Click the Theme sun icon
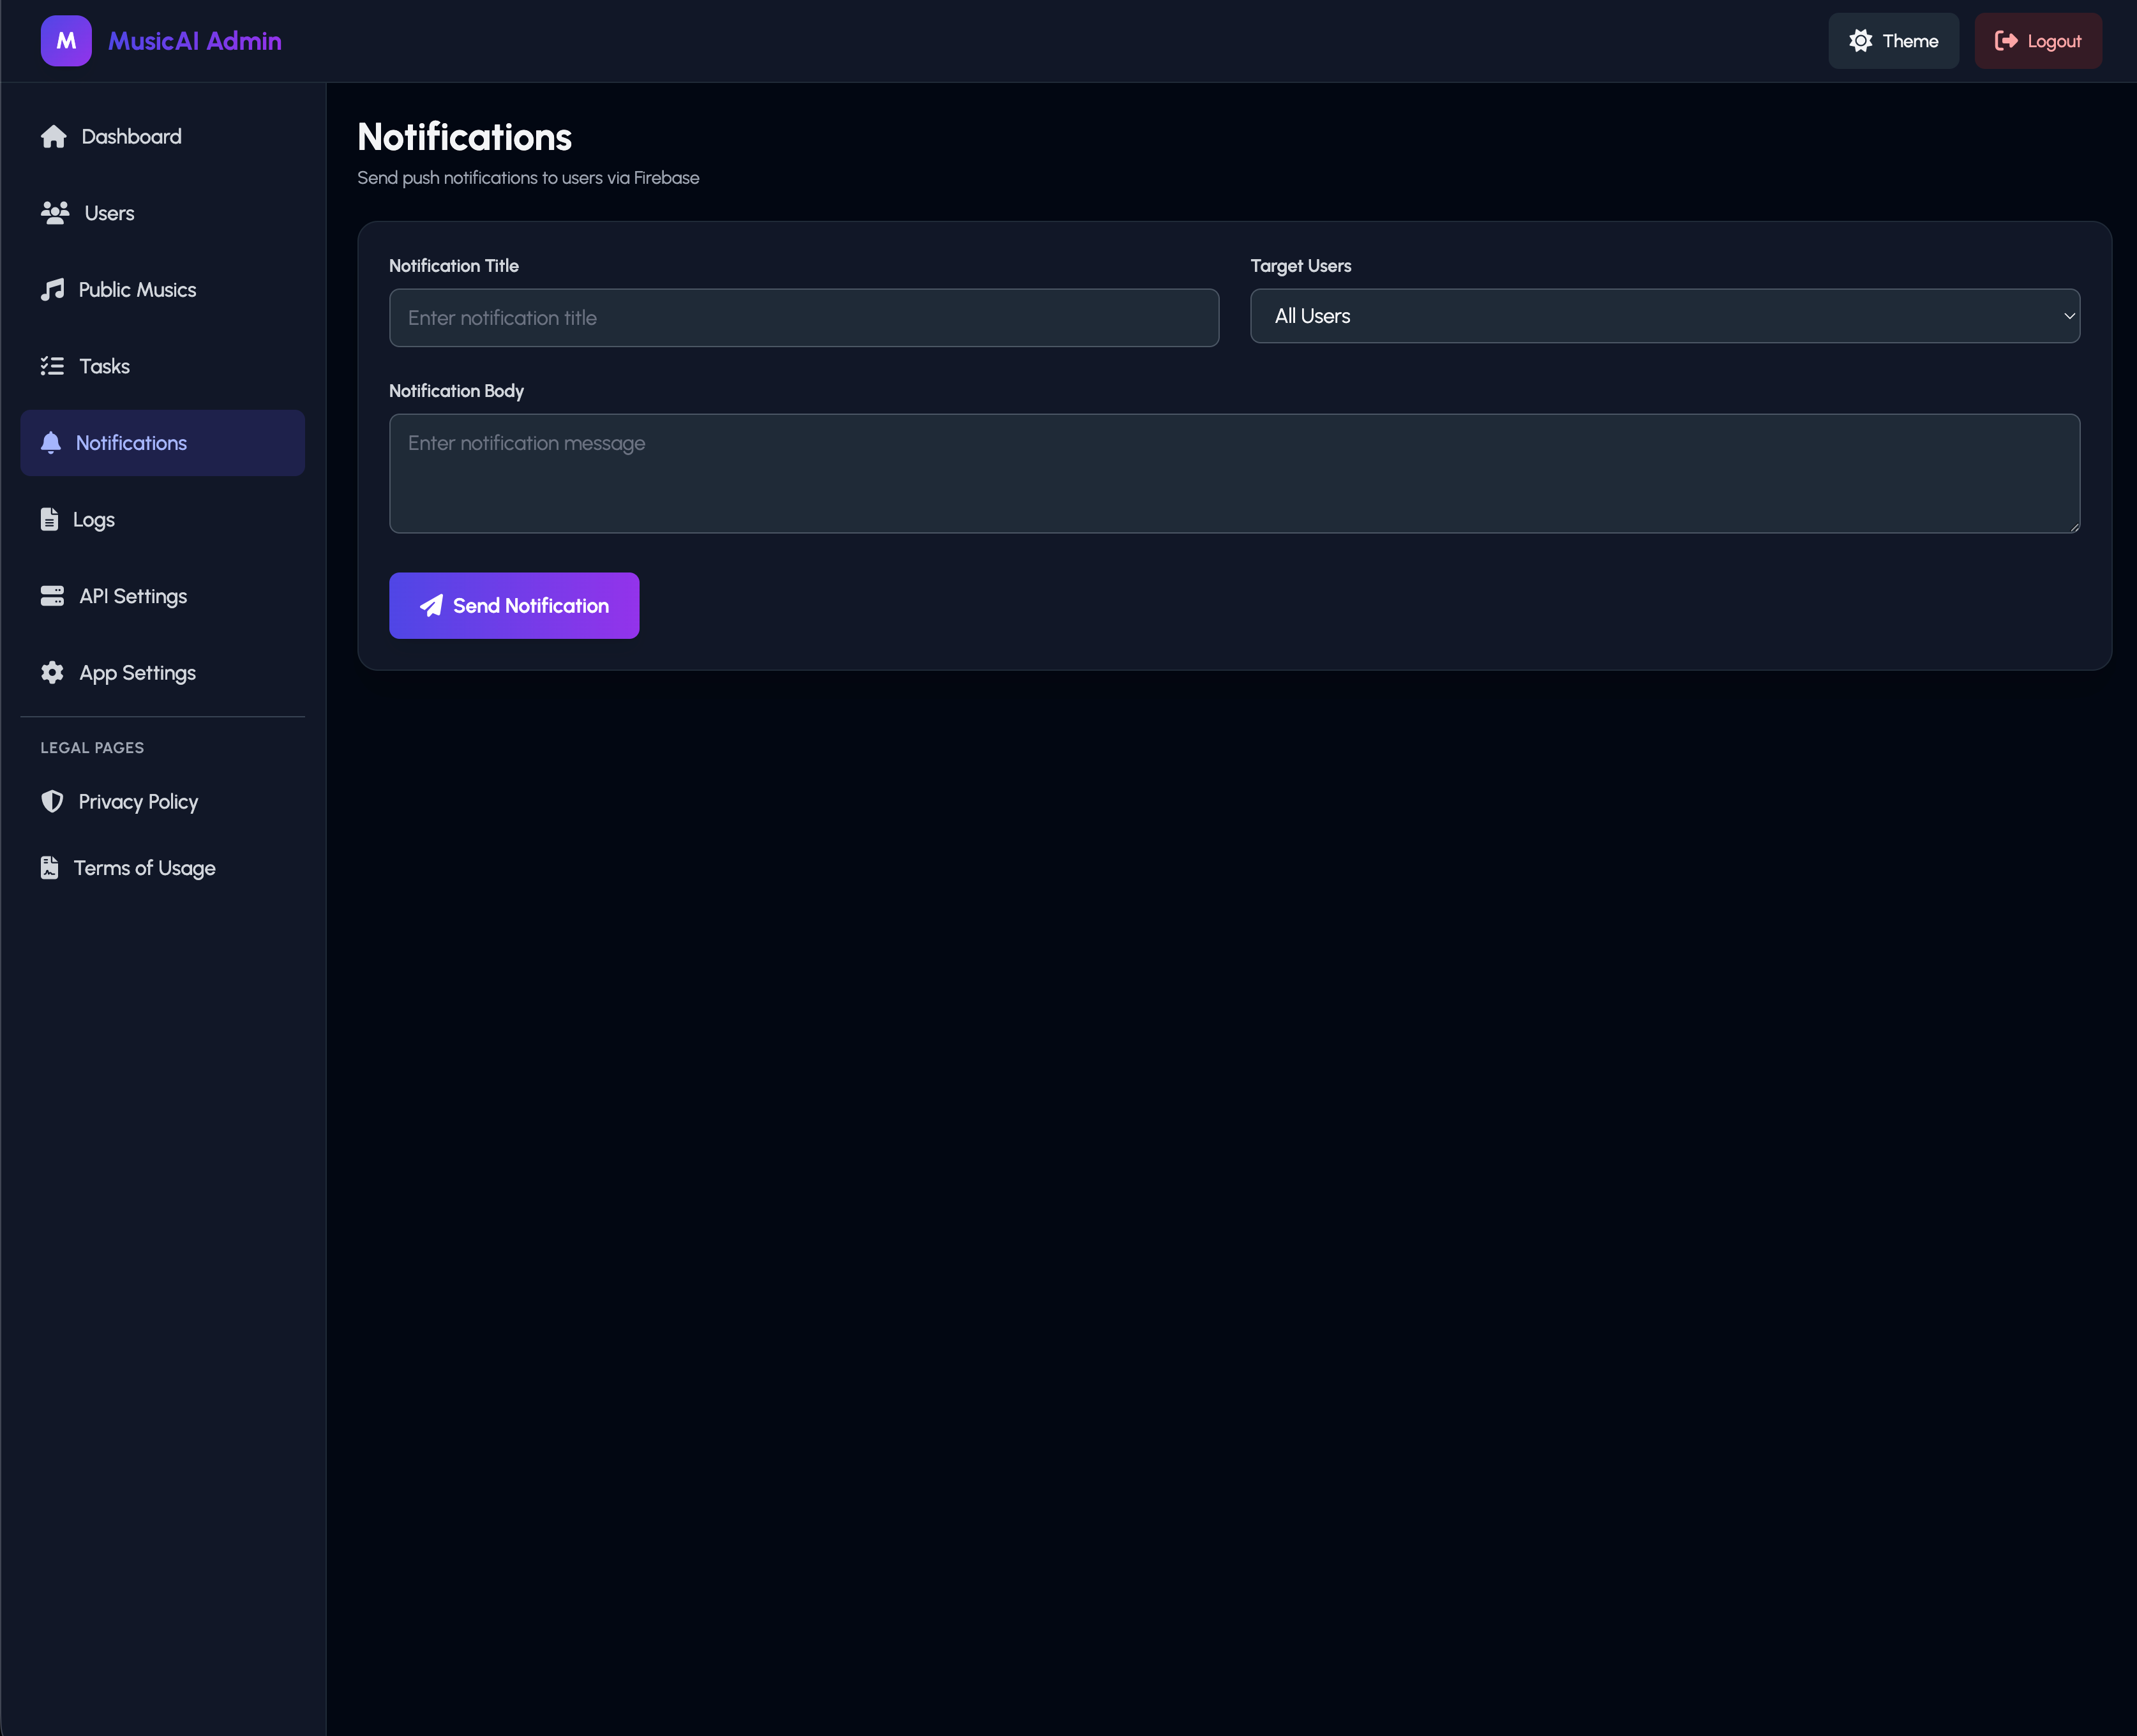The height and width of the screenshot is (1736, 2137). [x=1861, y=41]
